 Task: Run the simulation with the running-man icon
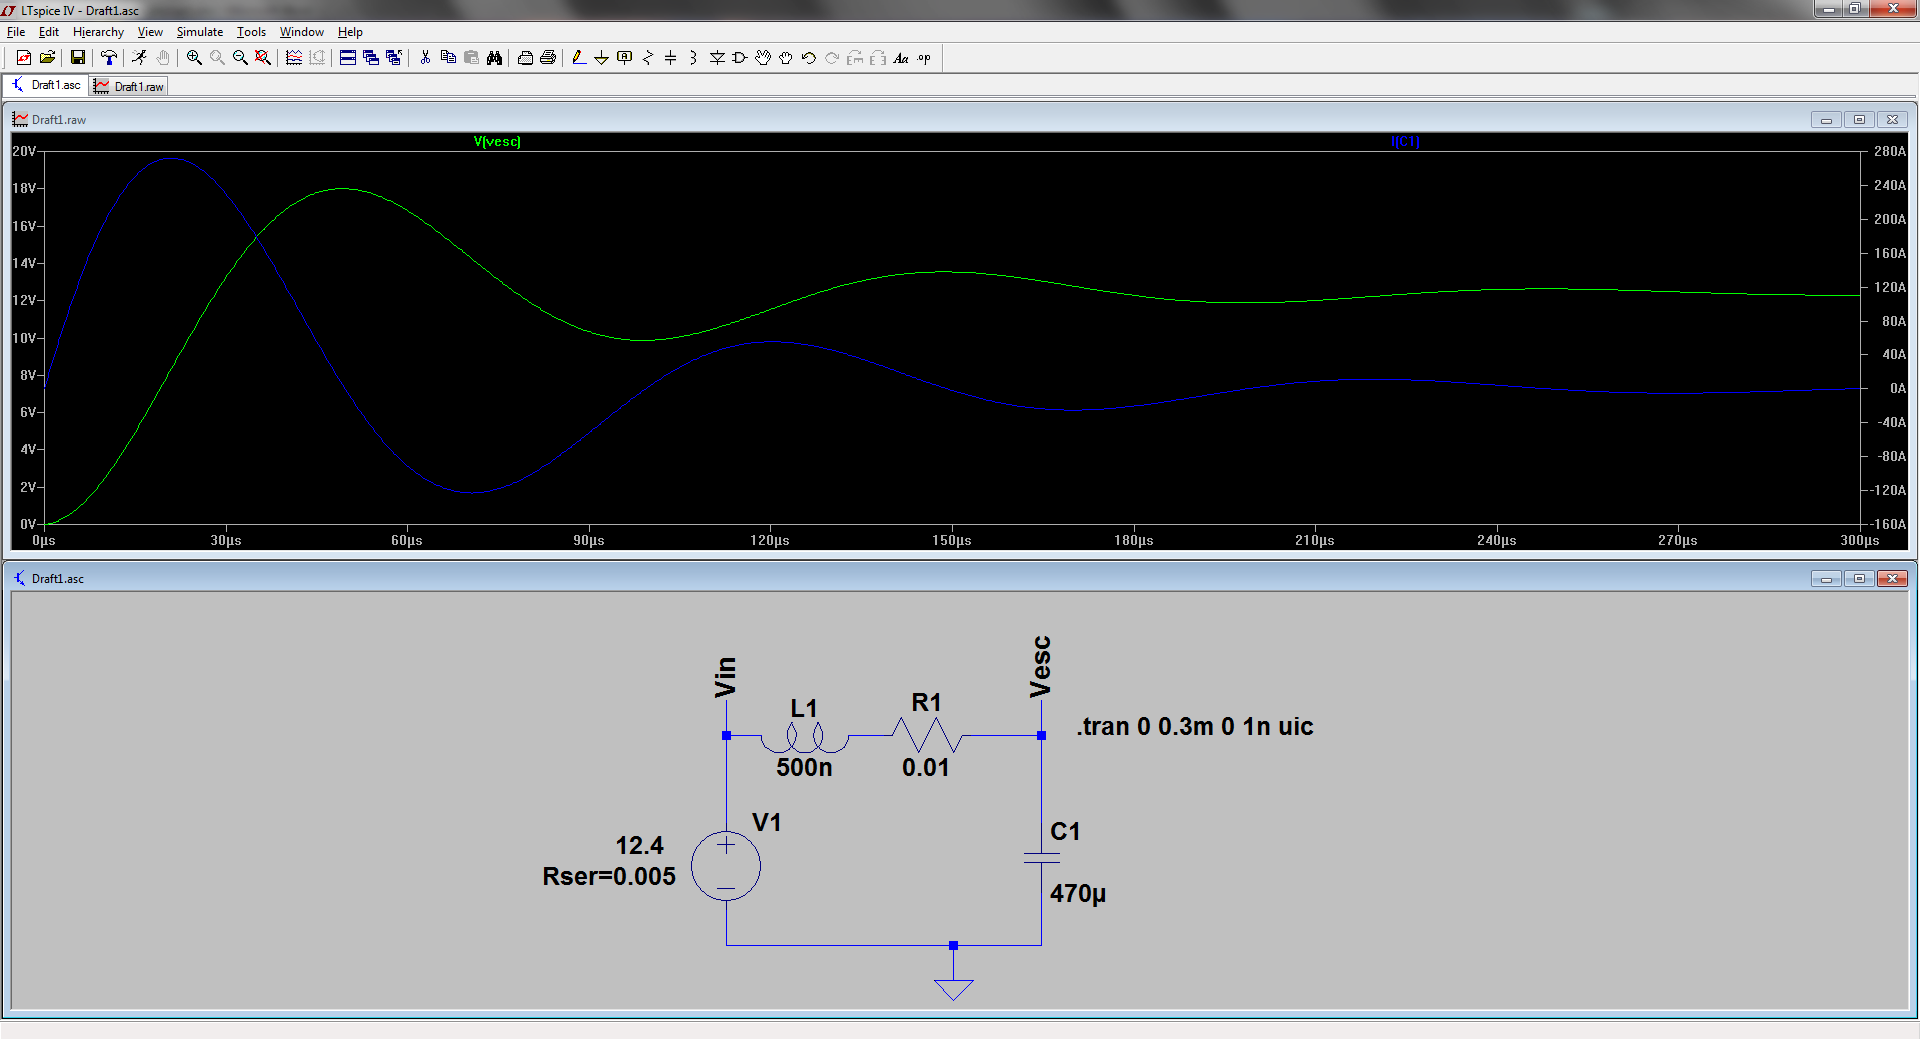(x=139, y=58)
